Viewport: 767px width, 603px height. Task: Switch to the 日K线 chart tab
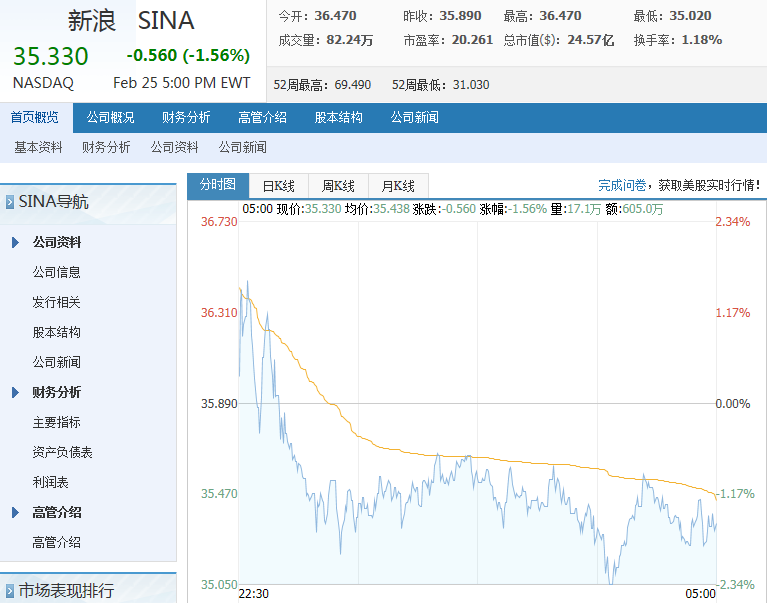coord(278,186)
